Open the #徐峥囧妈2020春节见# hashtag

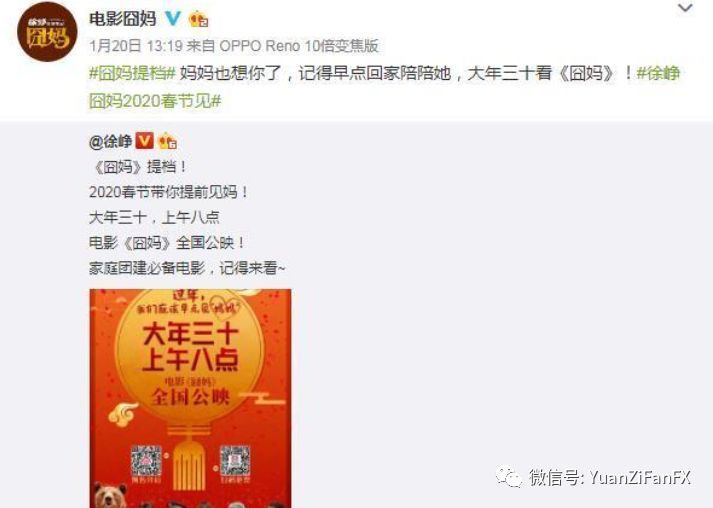384,86
